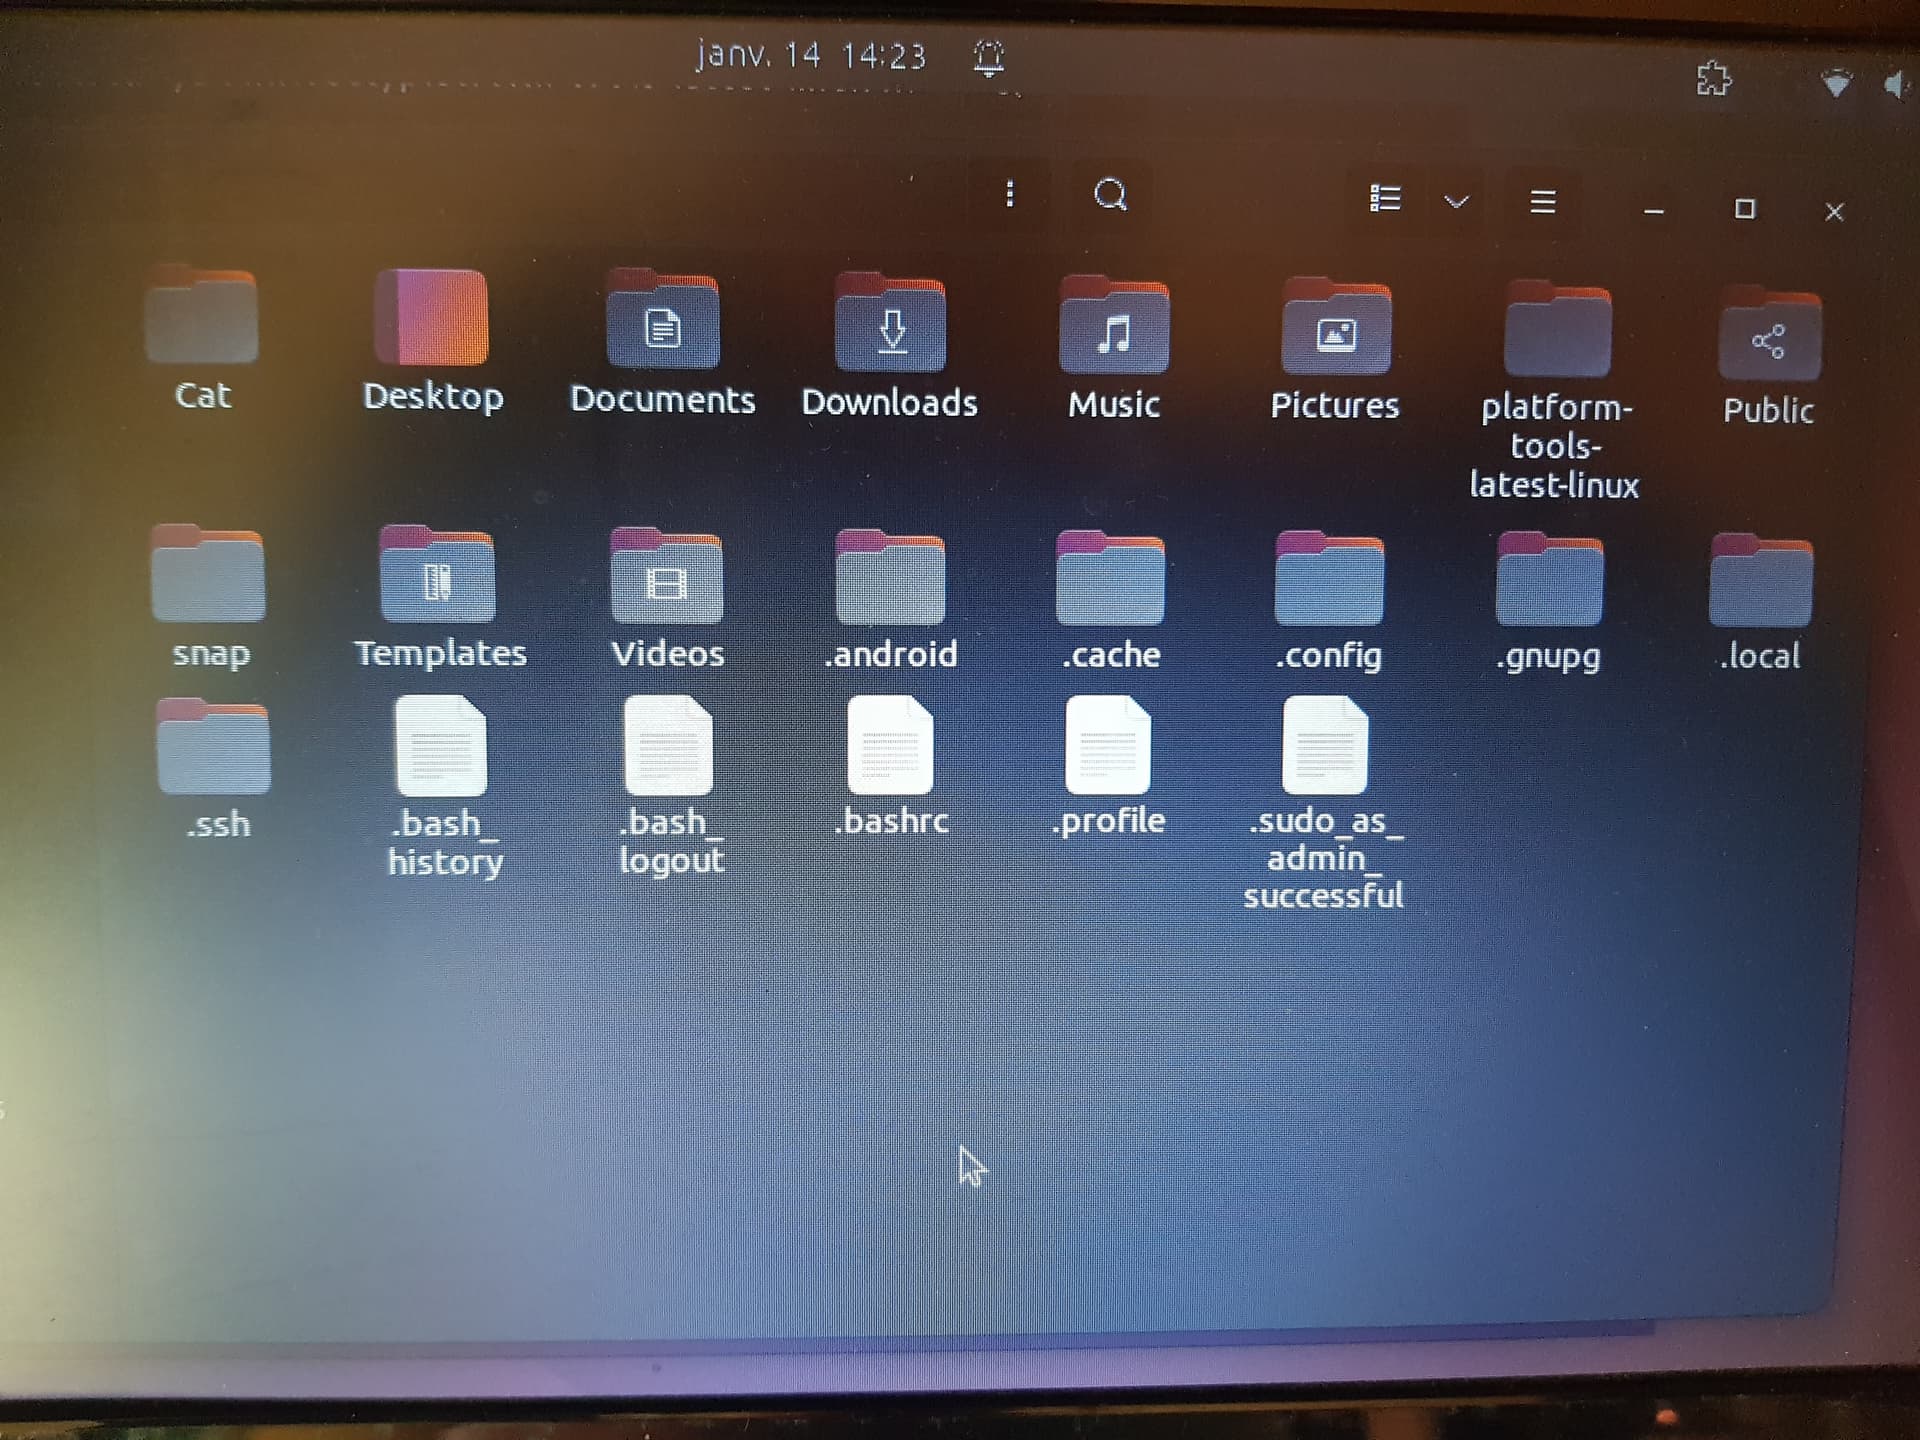This screenshot has height=1440, width=1920.
Task: Select the .ssh hidden folder
Action: click(216, 770)
